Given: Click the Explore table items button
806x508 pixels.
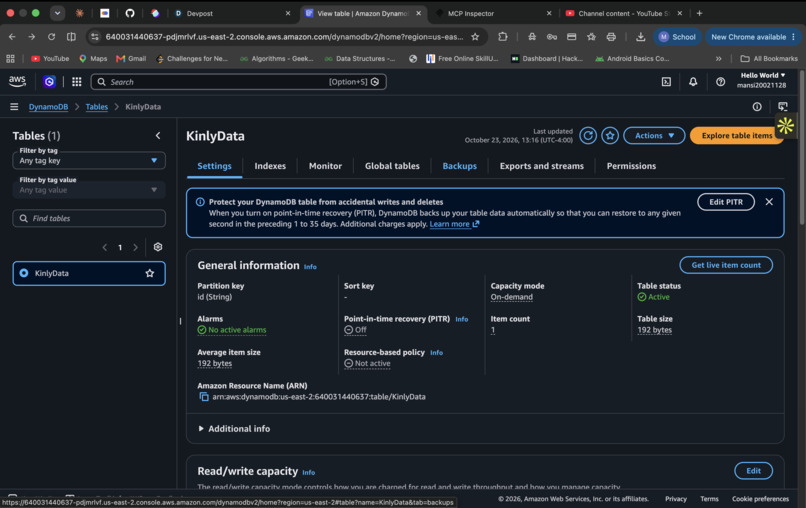Looking at the screenshot, I should tap(737, 136).
